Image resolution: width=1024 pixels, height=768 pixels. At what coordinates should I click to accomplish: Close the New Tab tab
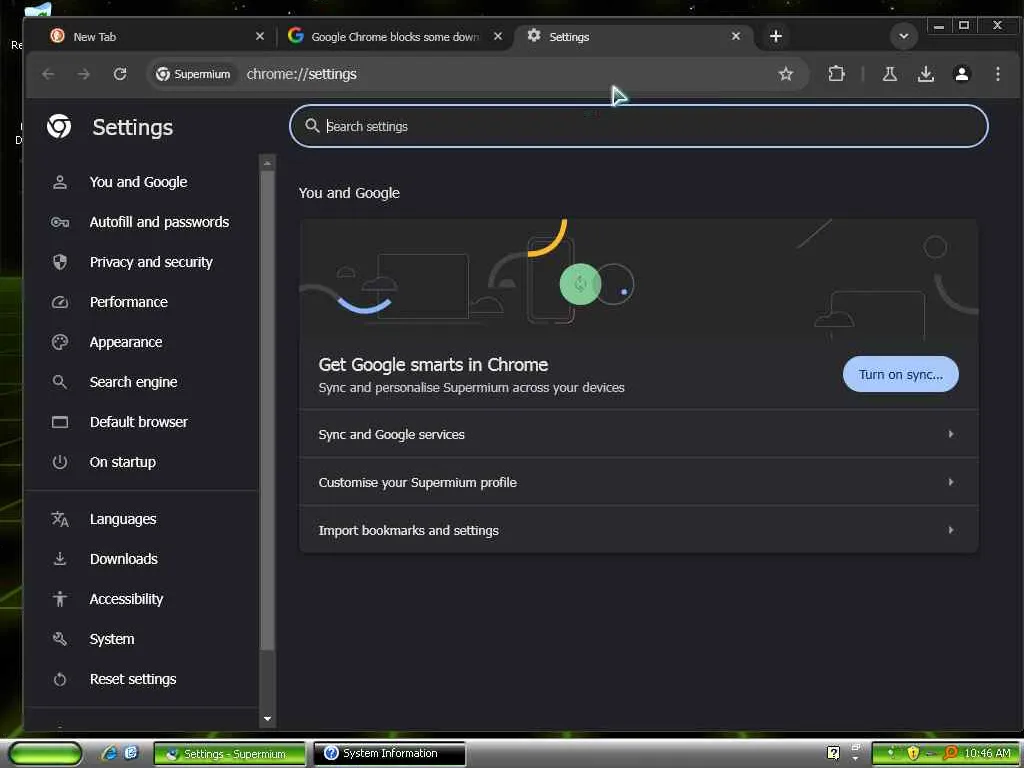click(x=259, y=37)
